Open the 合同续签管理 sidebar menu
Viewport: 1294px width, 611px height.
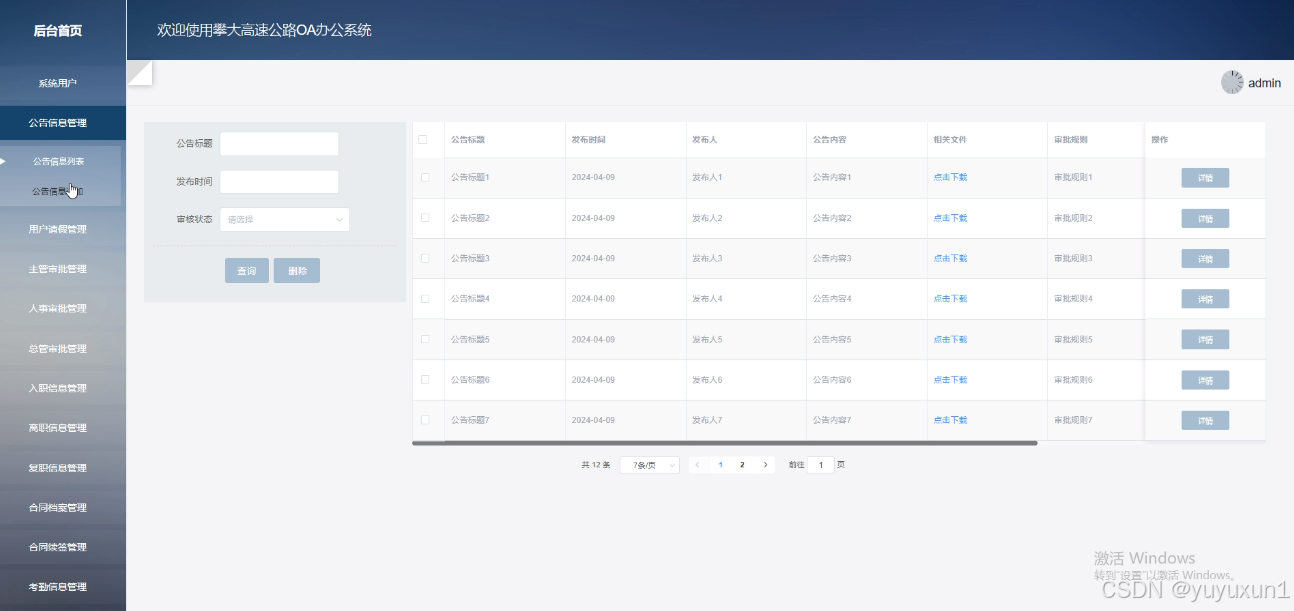58,547
